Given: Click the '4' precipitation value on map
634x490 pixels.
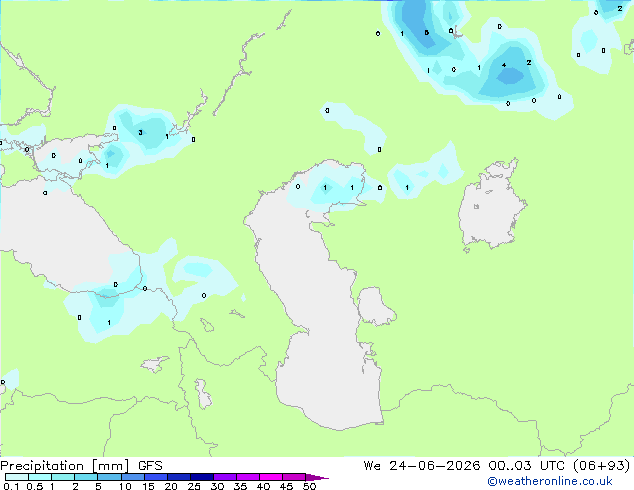Looking at the screenshot, I should 504,65.
